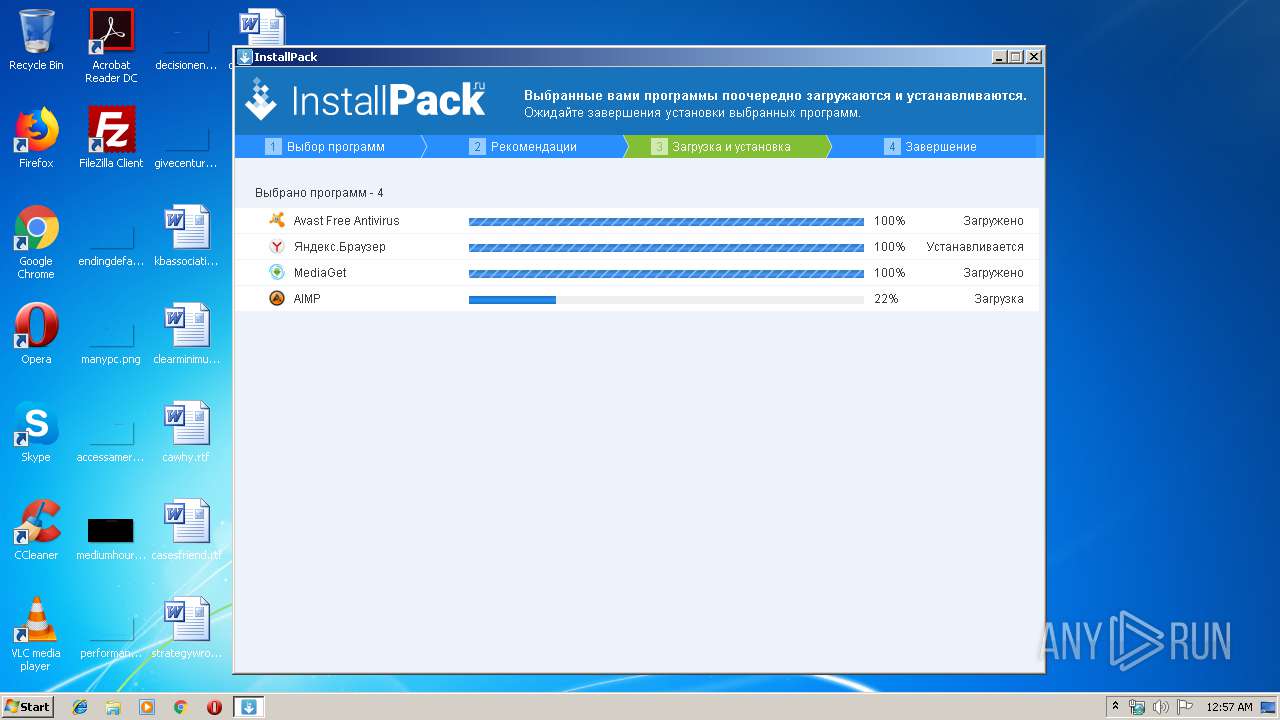This screenshot has height=720, width=1280.
Task: Click the 'Устанавливается' status text
Action: [x=975, y=247]
